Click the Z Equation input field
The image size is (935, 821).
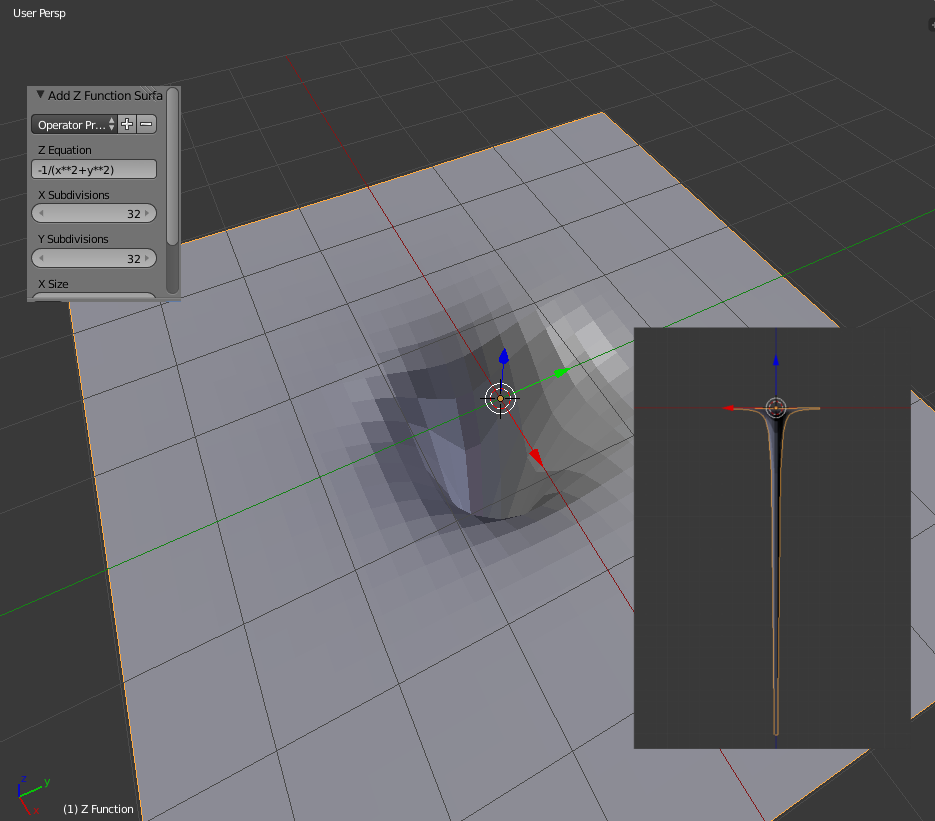[94, 169]
